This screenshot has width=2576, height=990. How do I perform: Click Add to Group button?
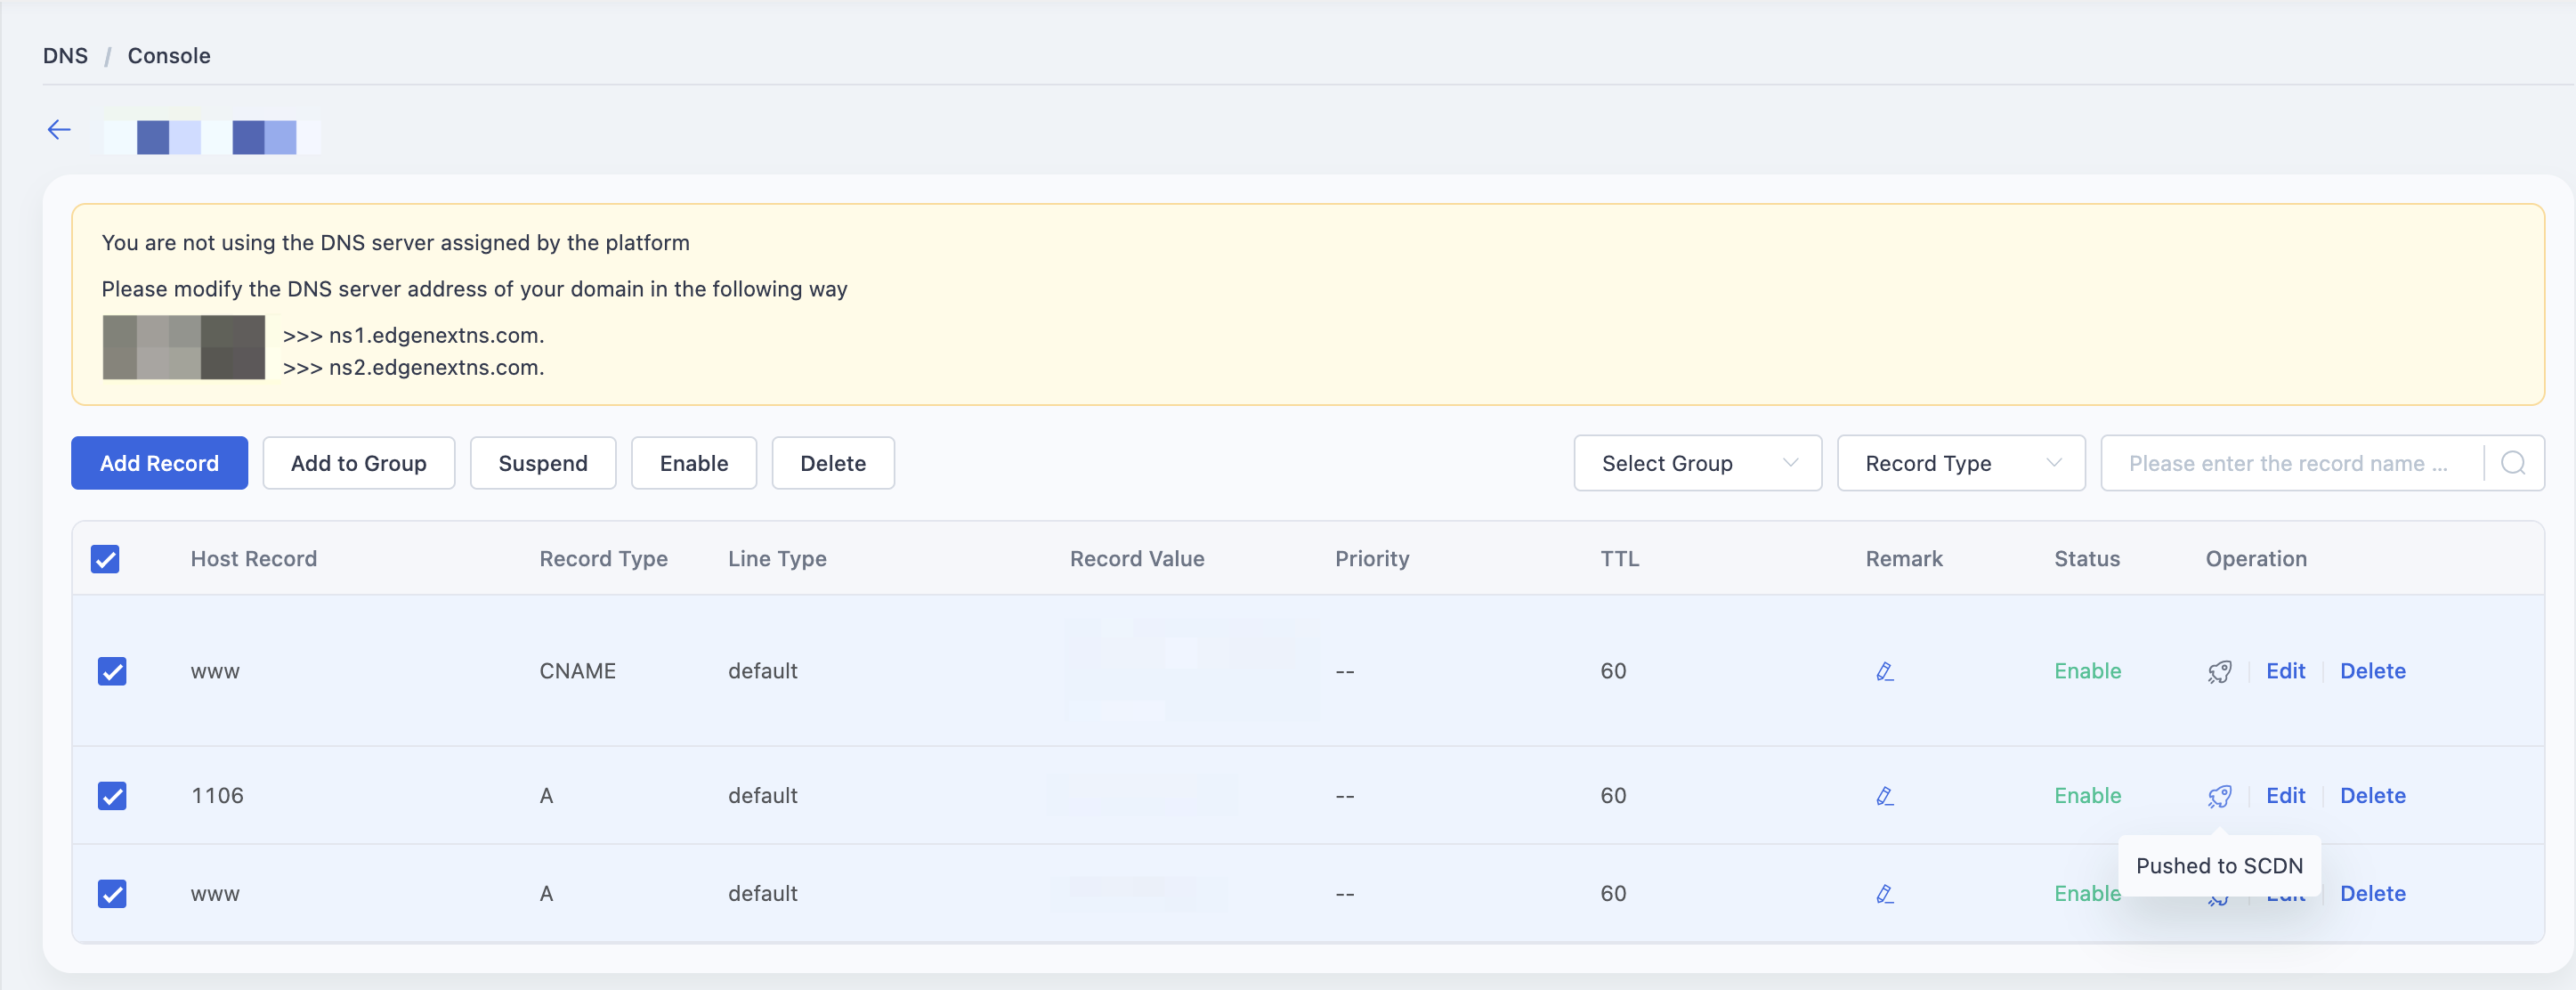[359, 463]
